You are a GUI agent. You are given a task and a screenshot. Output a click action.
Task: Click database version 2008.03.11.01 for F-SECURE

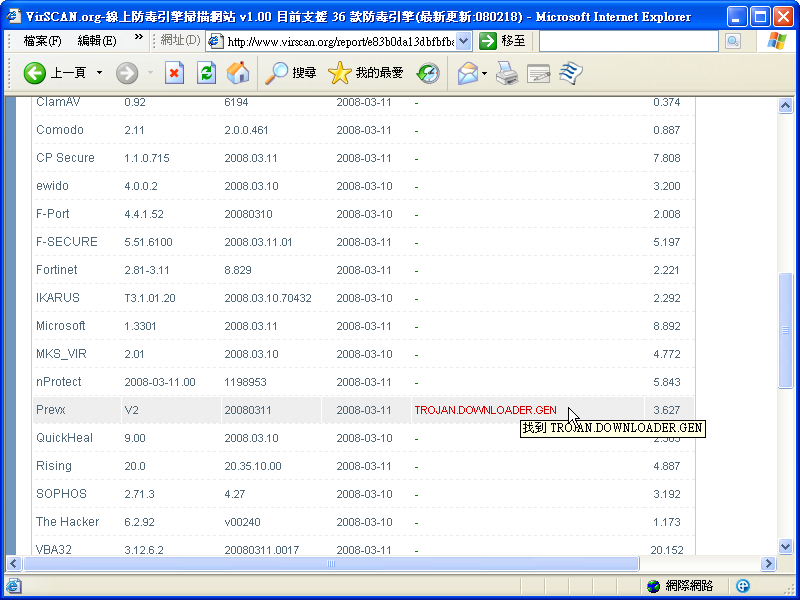pos(258,242)
